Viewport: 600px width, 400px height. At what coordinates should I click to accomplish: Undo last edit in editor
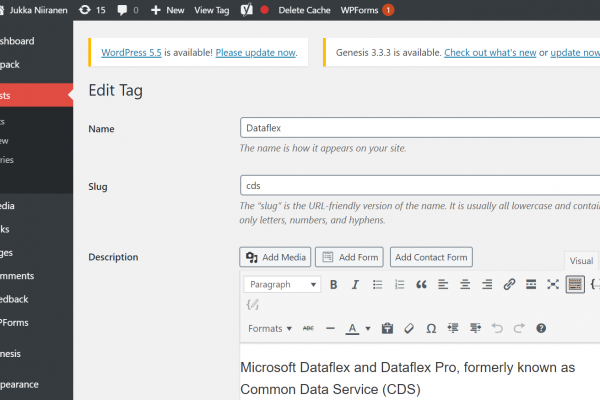[x=497, y=328]
